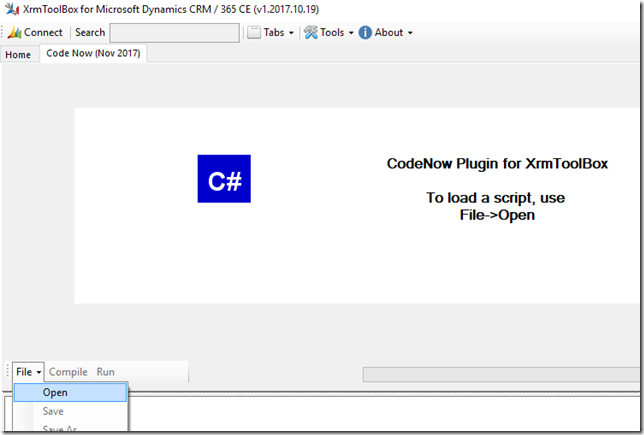The height and width of the screenshot is (435, 644).
Task: Click the Search label in toolbar
Action: click(x=90, y=32)
